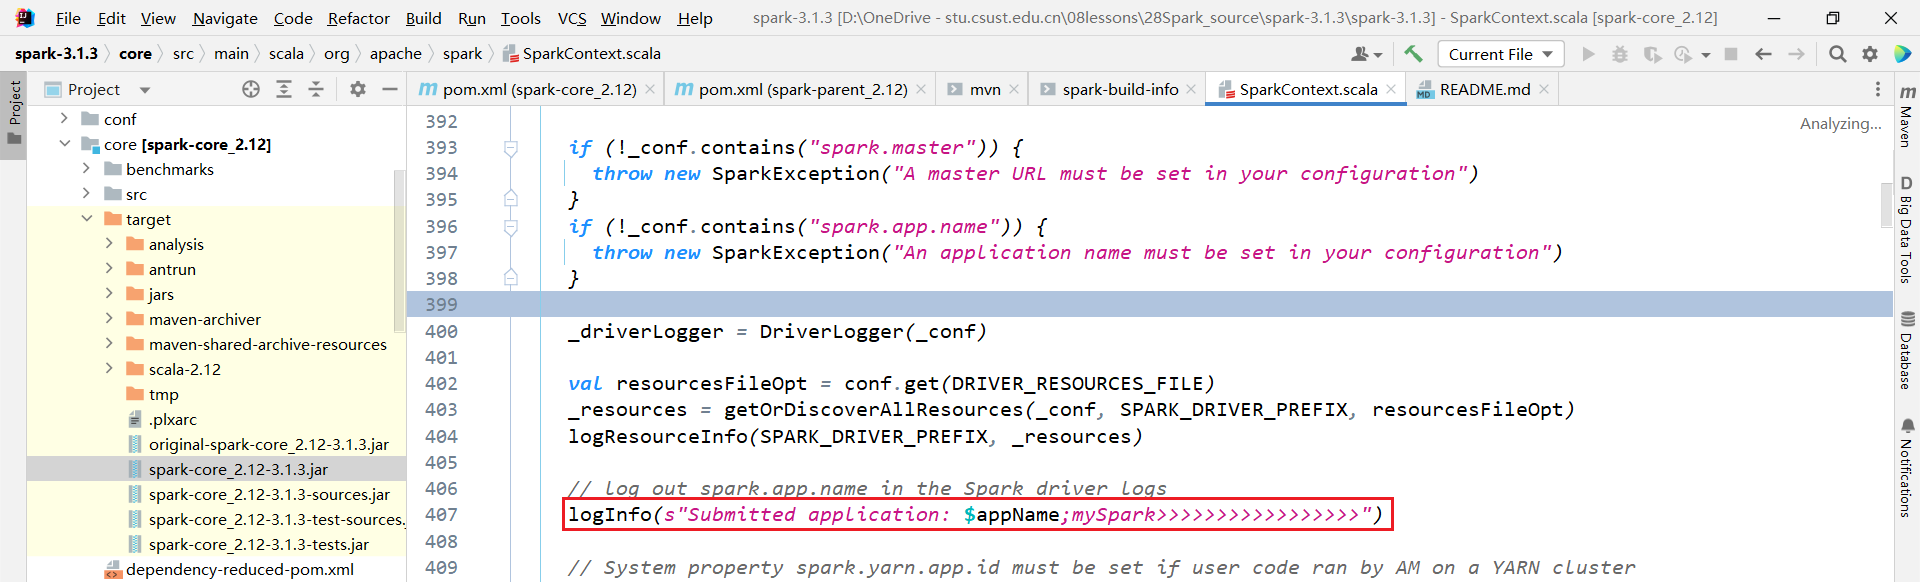This screenshot has width=1920, height=582.
Task: Open the Current File run configuration dropdown
Action: coord(1501,54)
